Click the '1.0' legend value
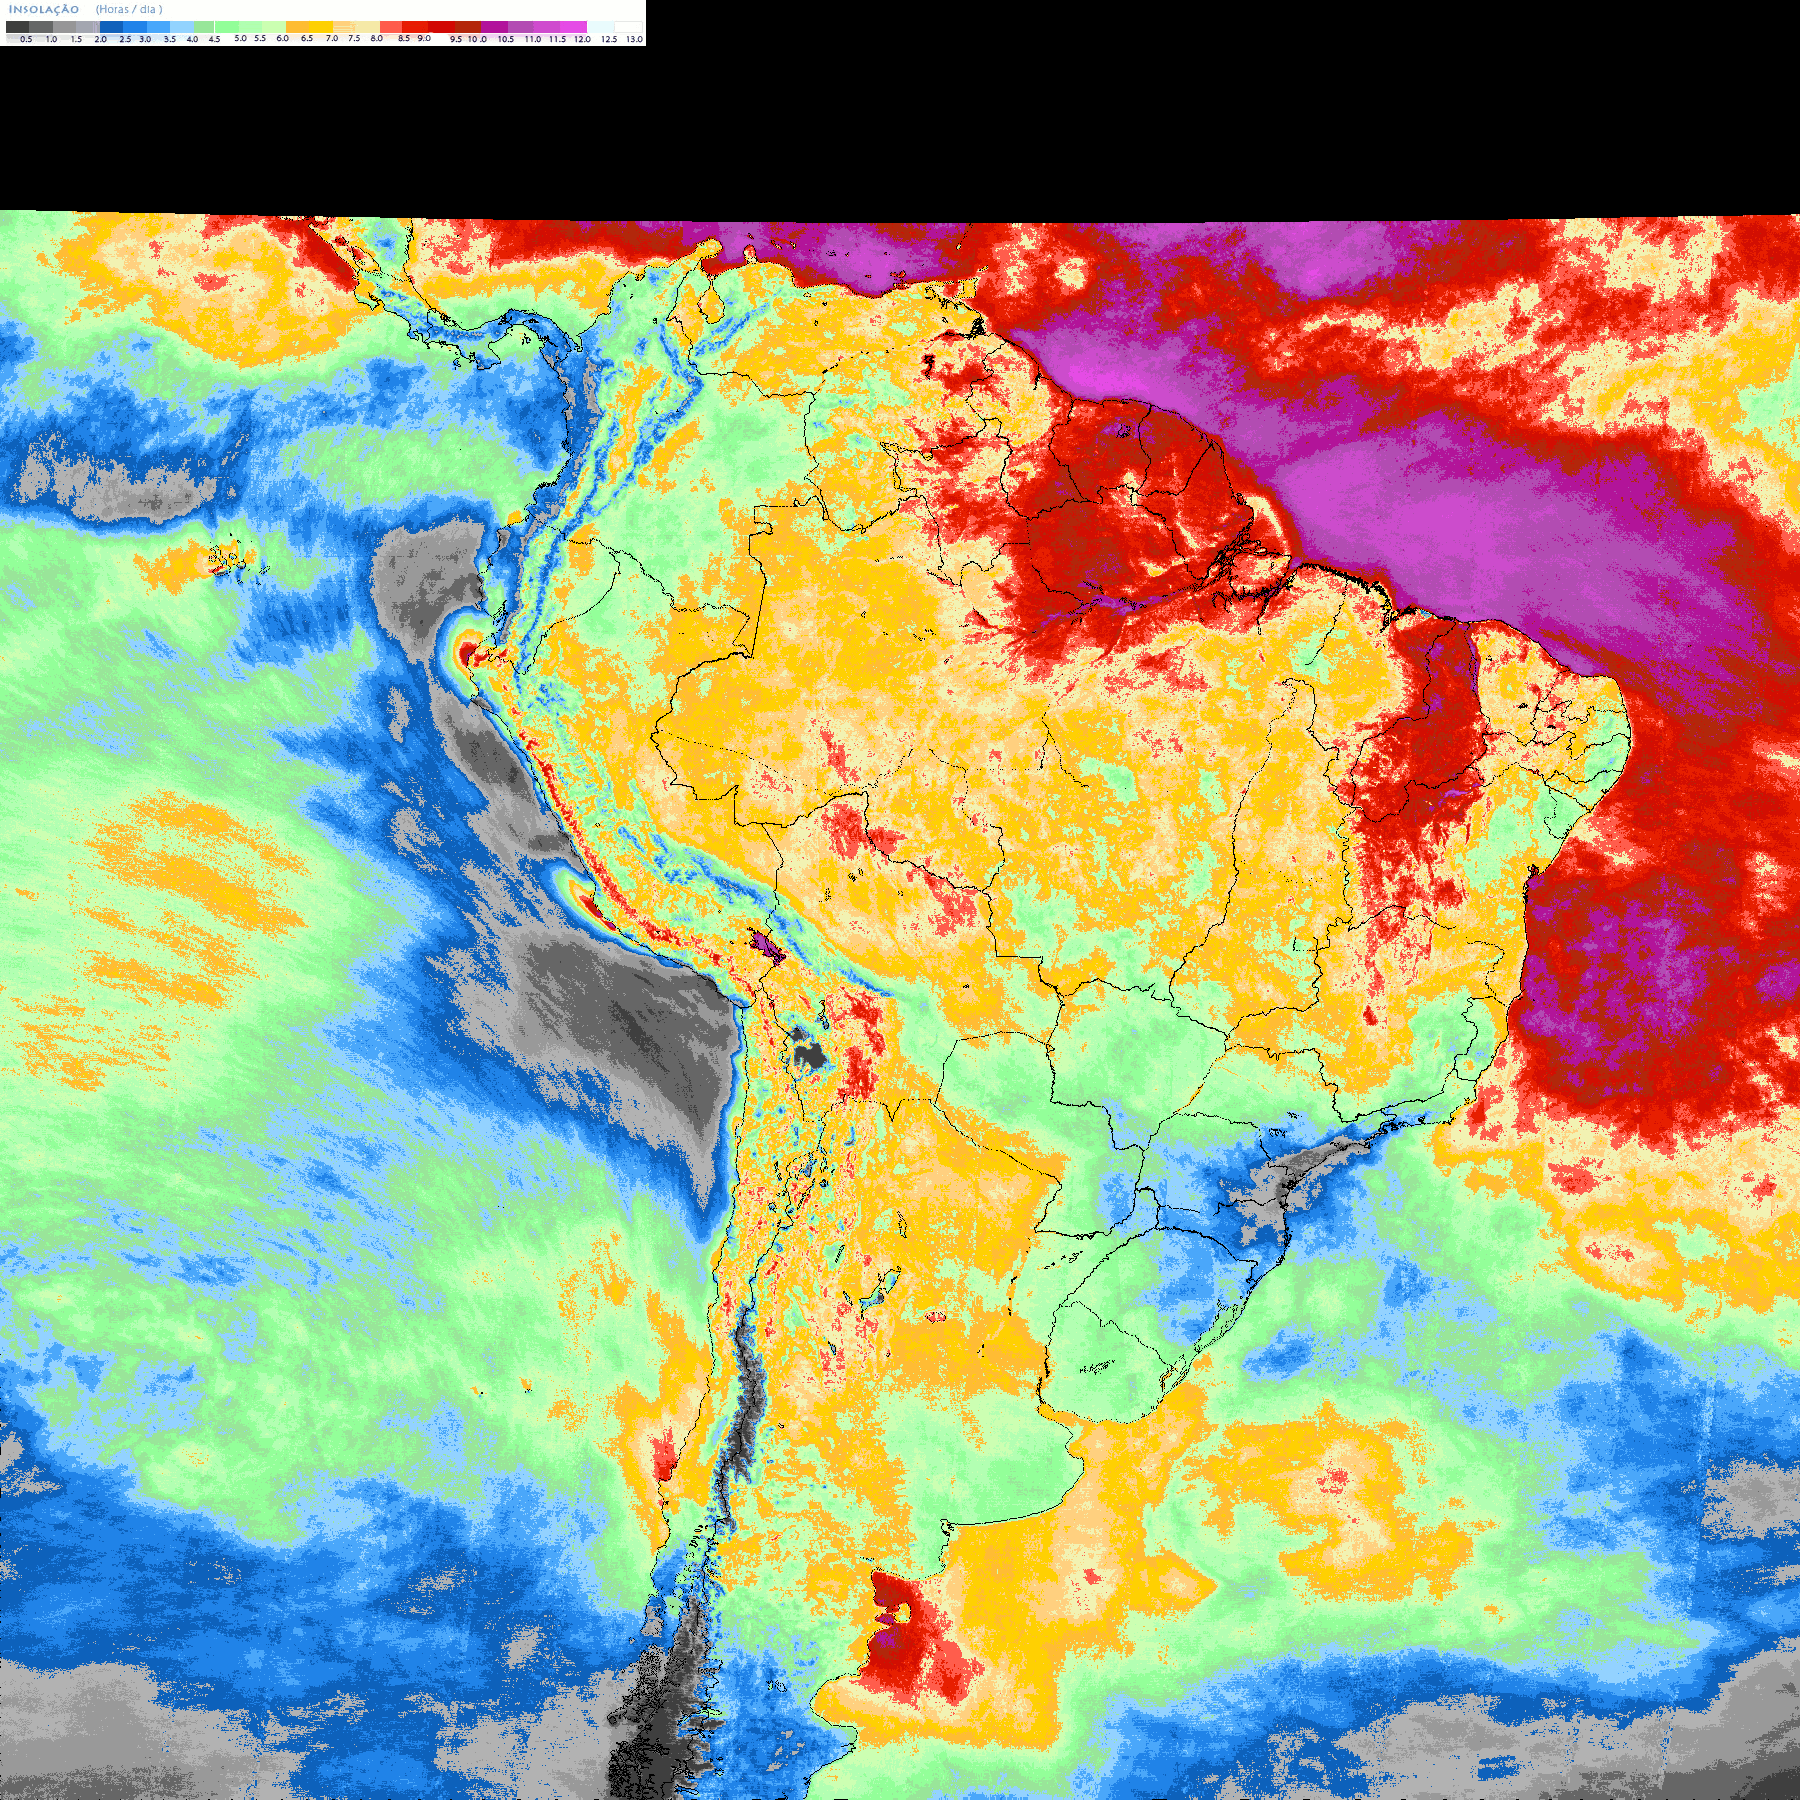 coord(51,39)
